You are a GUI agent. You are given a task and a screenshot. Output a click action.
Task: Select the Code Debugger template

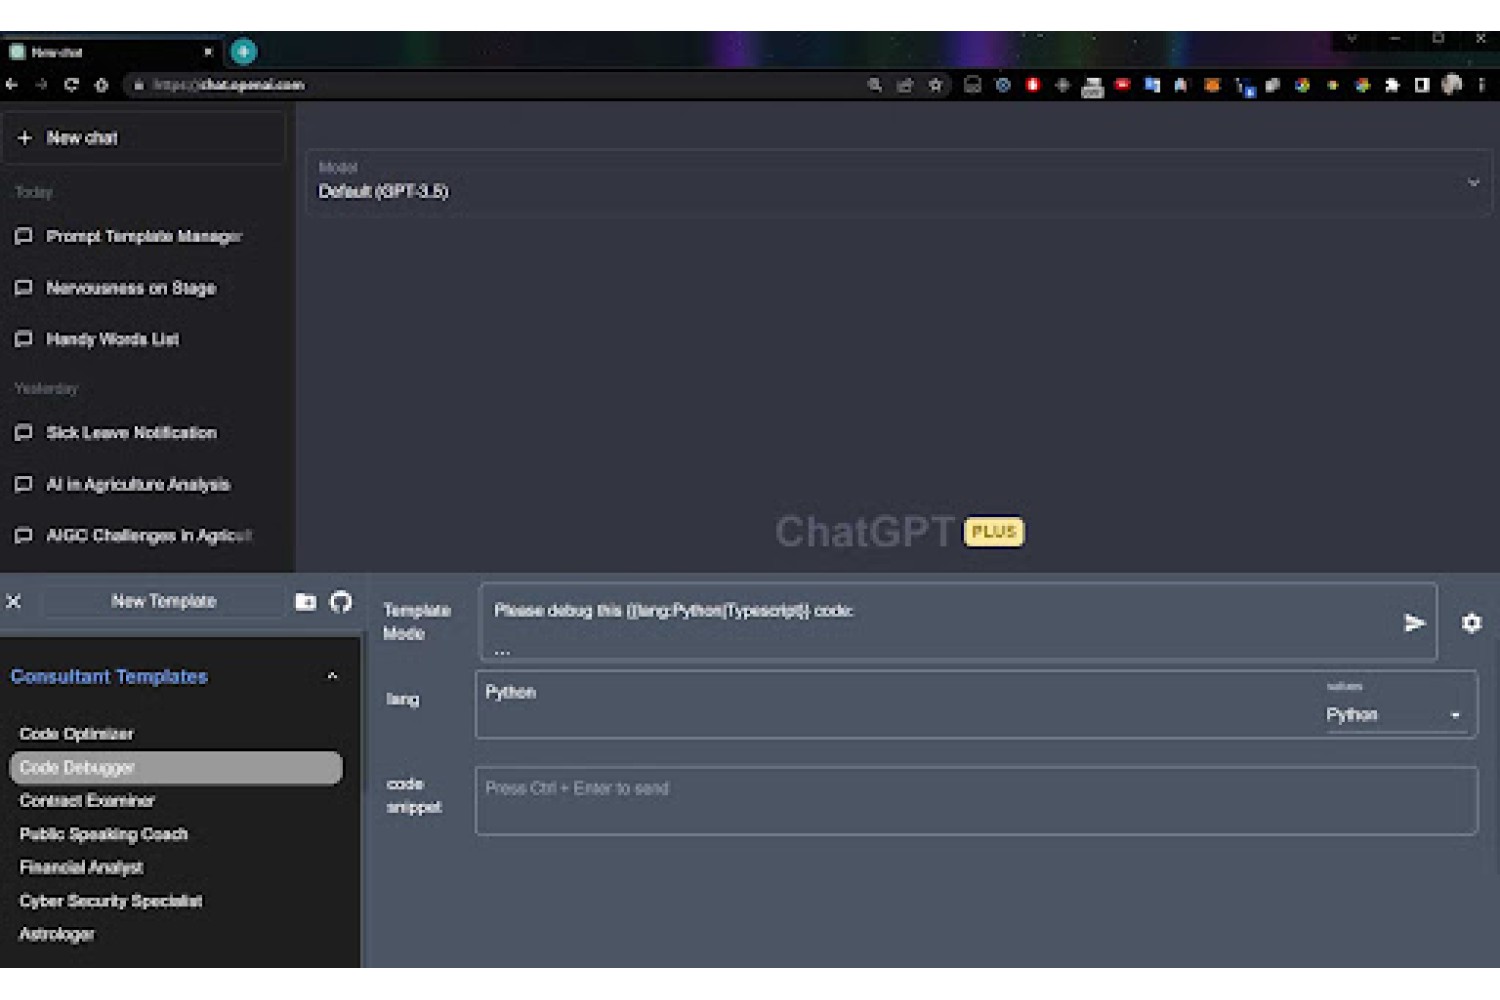[x=176, y=767]
